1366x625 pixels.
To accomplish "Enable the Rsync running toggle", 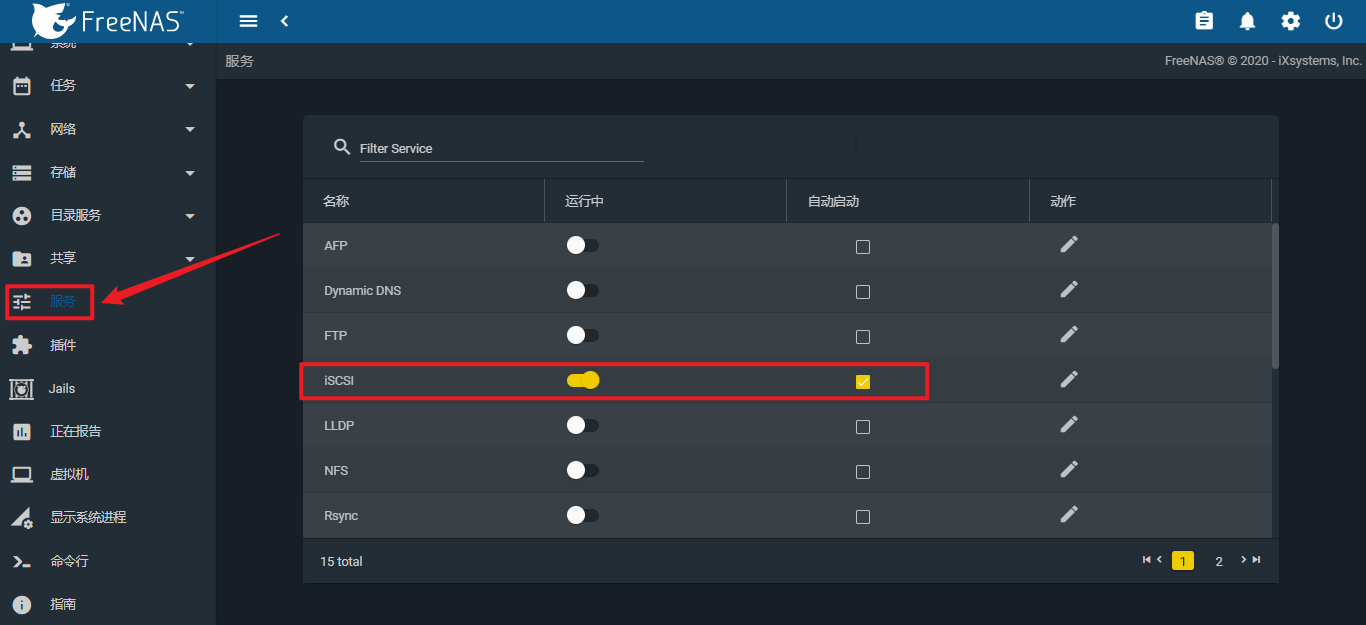I will point(582,515).
